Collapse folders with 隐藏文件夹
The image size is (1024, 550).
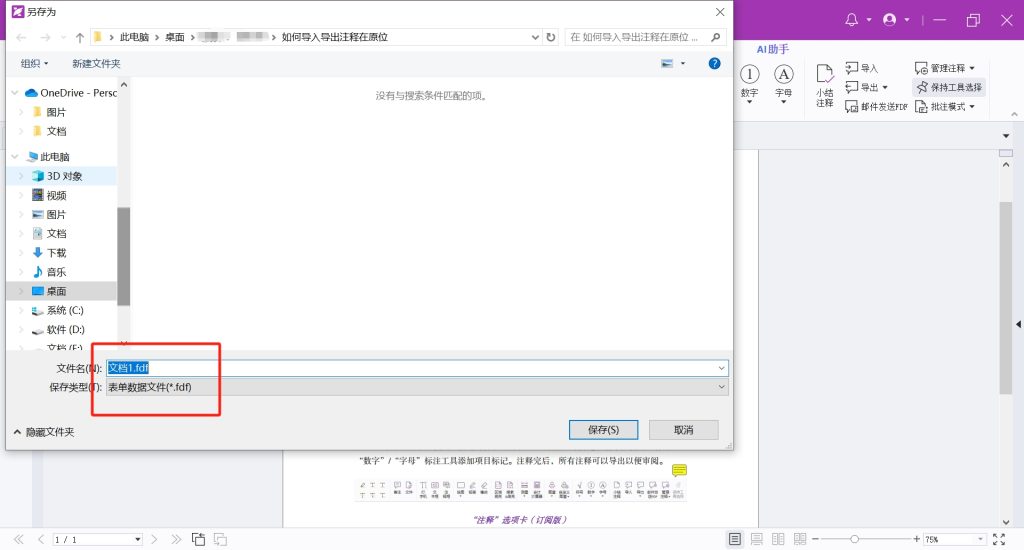[x=44, y=432]
